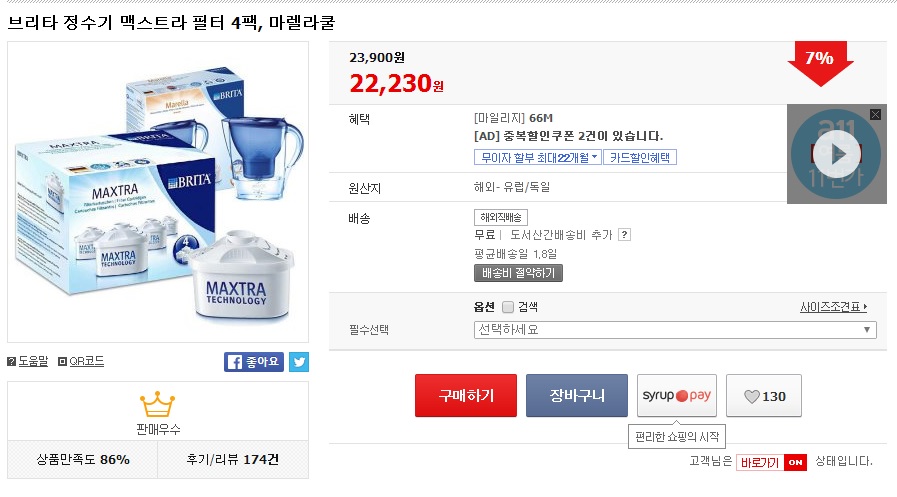Close the video ad overlay
The image size is (897, 497).
[876, 115]
